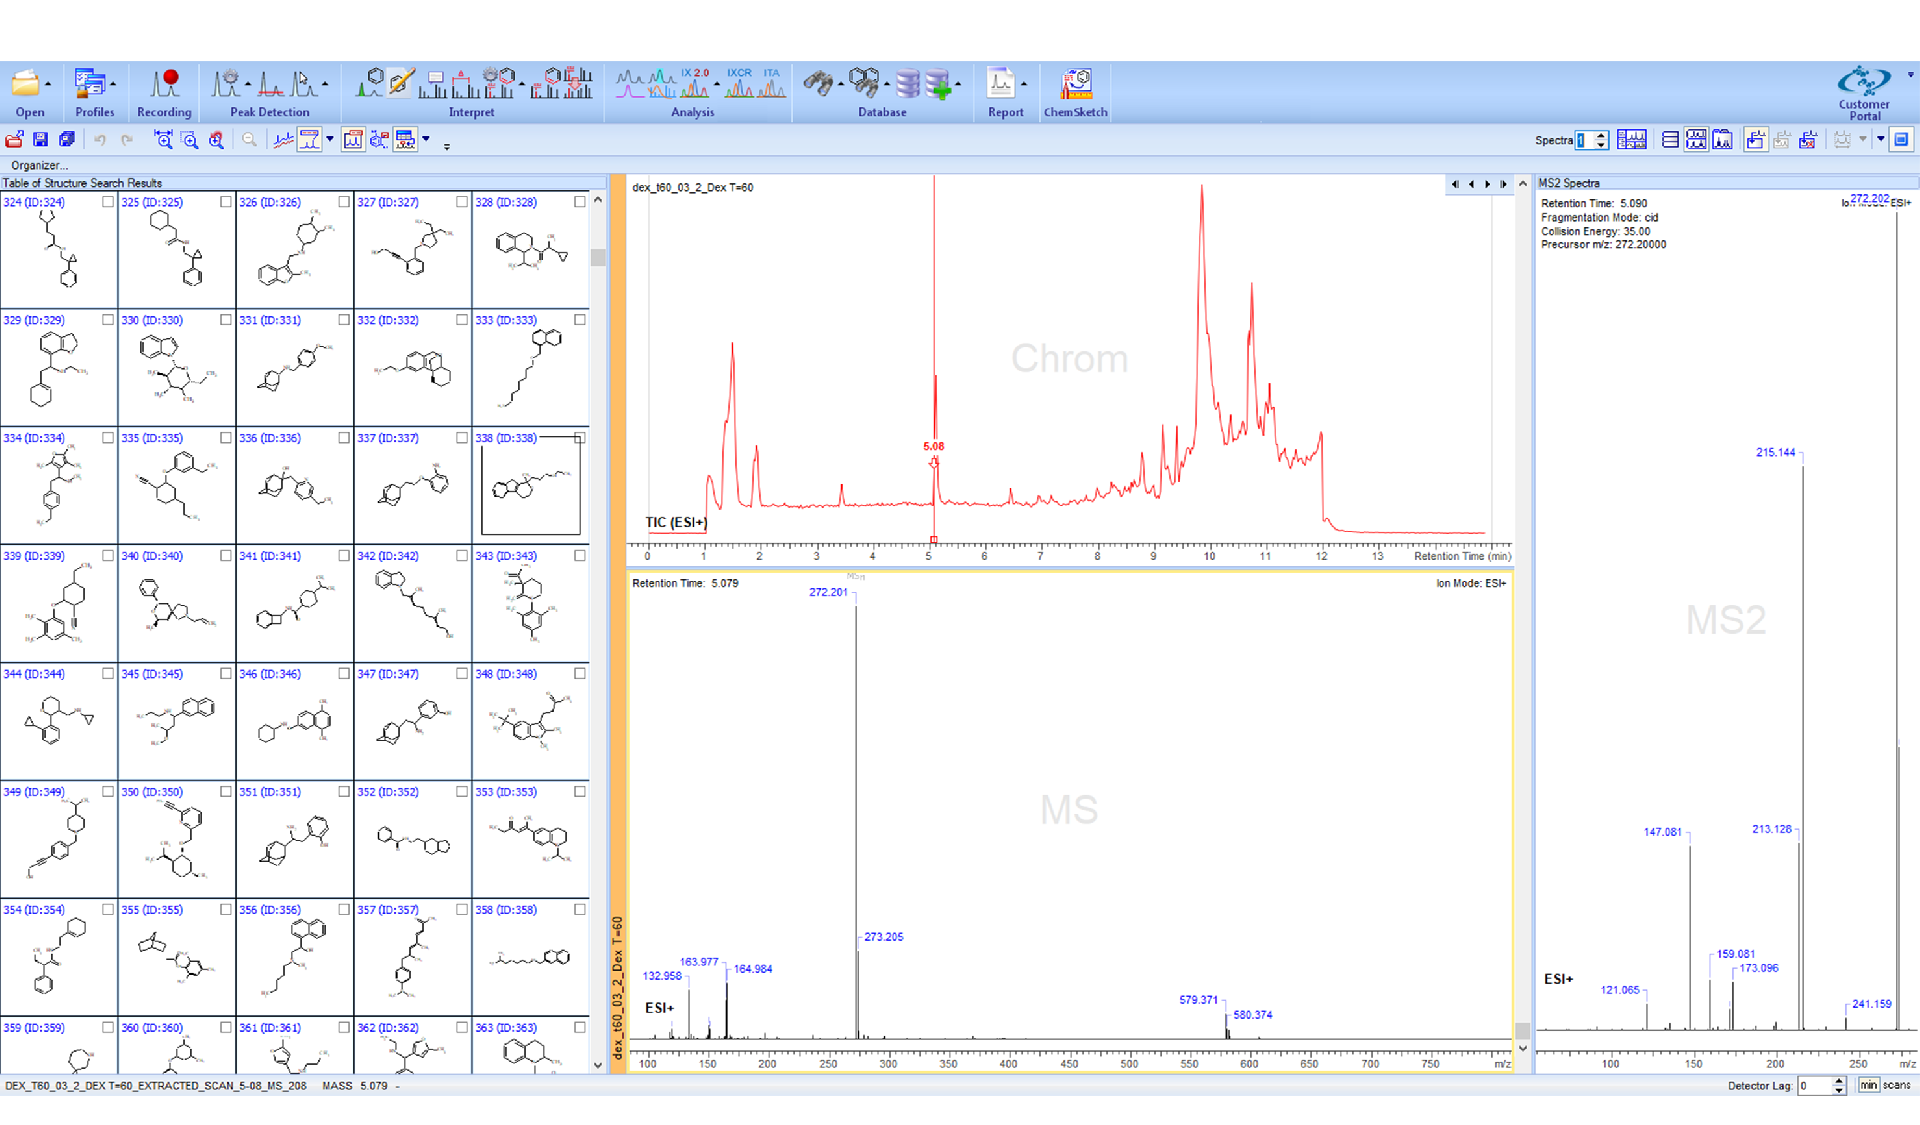The image size is (1920, 1125).
Task: Increase the Spectra count spinner
Action: [1601, 135]
